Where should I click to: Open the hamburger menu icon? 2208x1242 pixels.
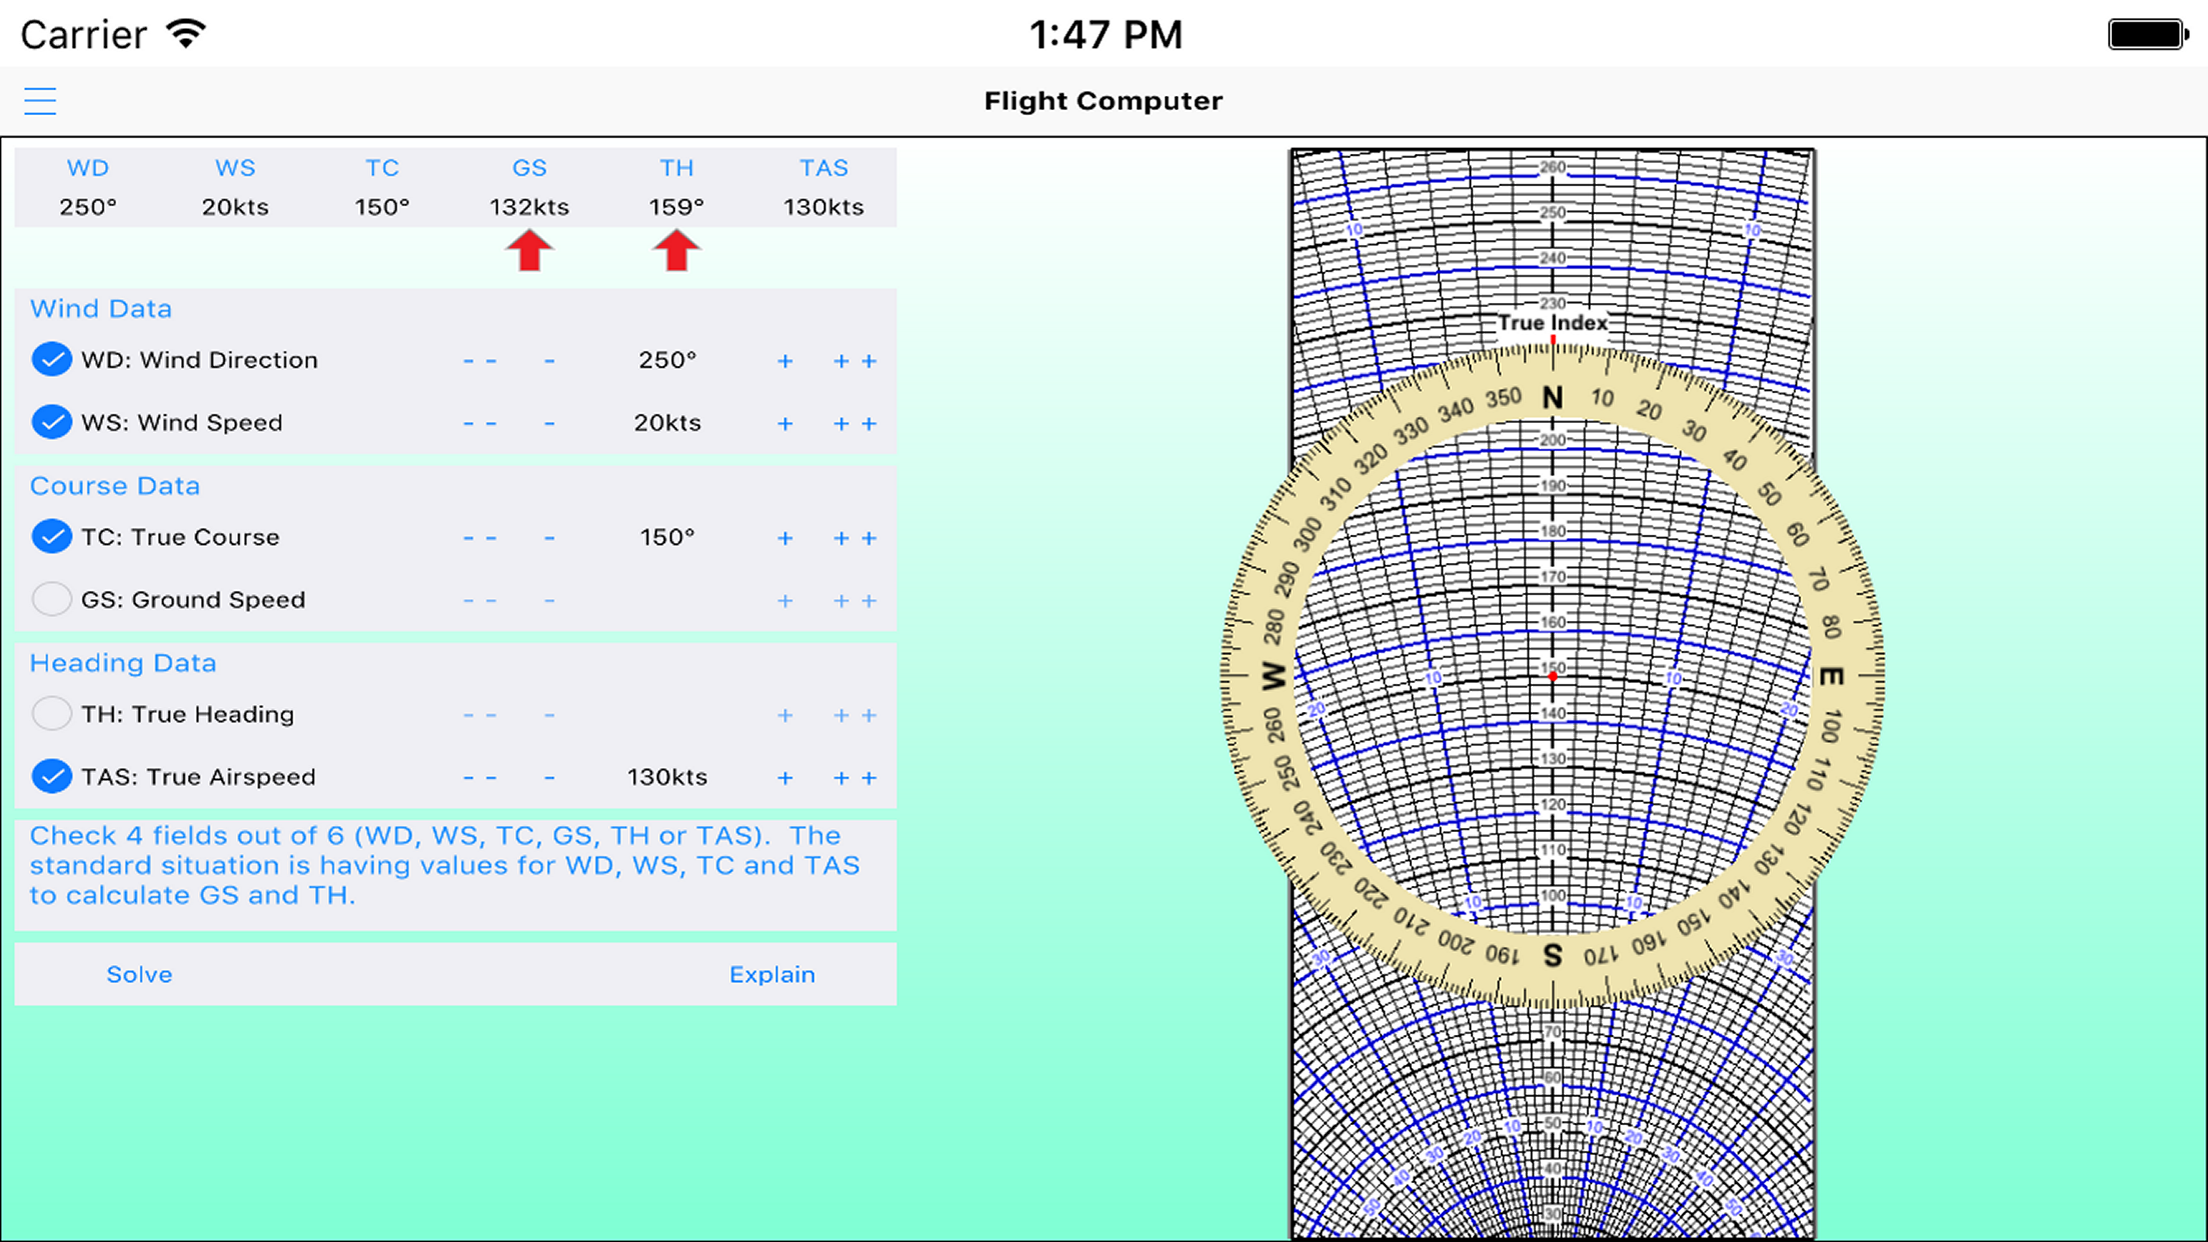click(40, 101)
